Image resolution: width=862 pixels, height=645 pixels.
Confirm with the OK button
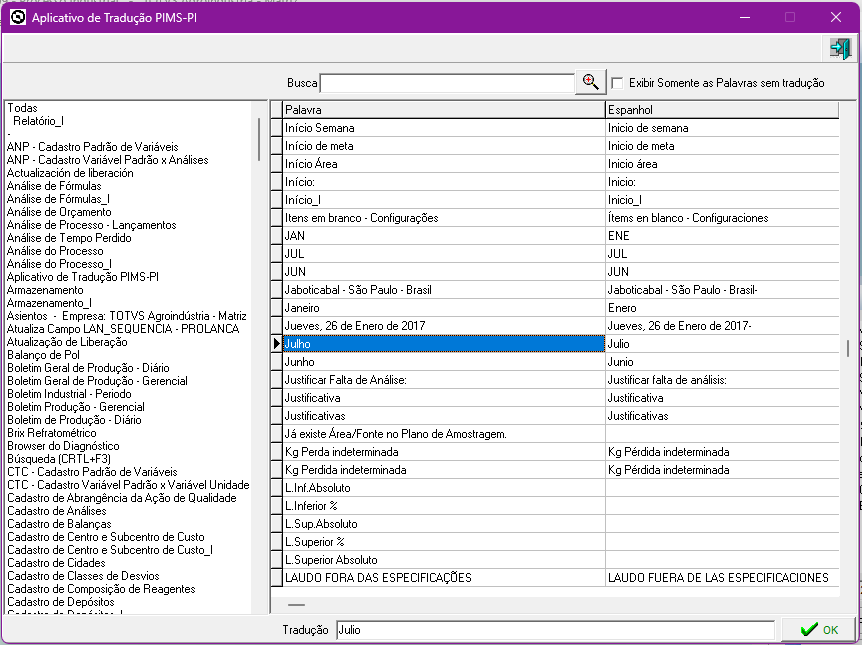pyautogui.click(x=819, y=630)
